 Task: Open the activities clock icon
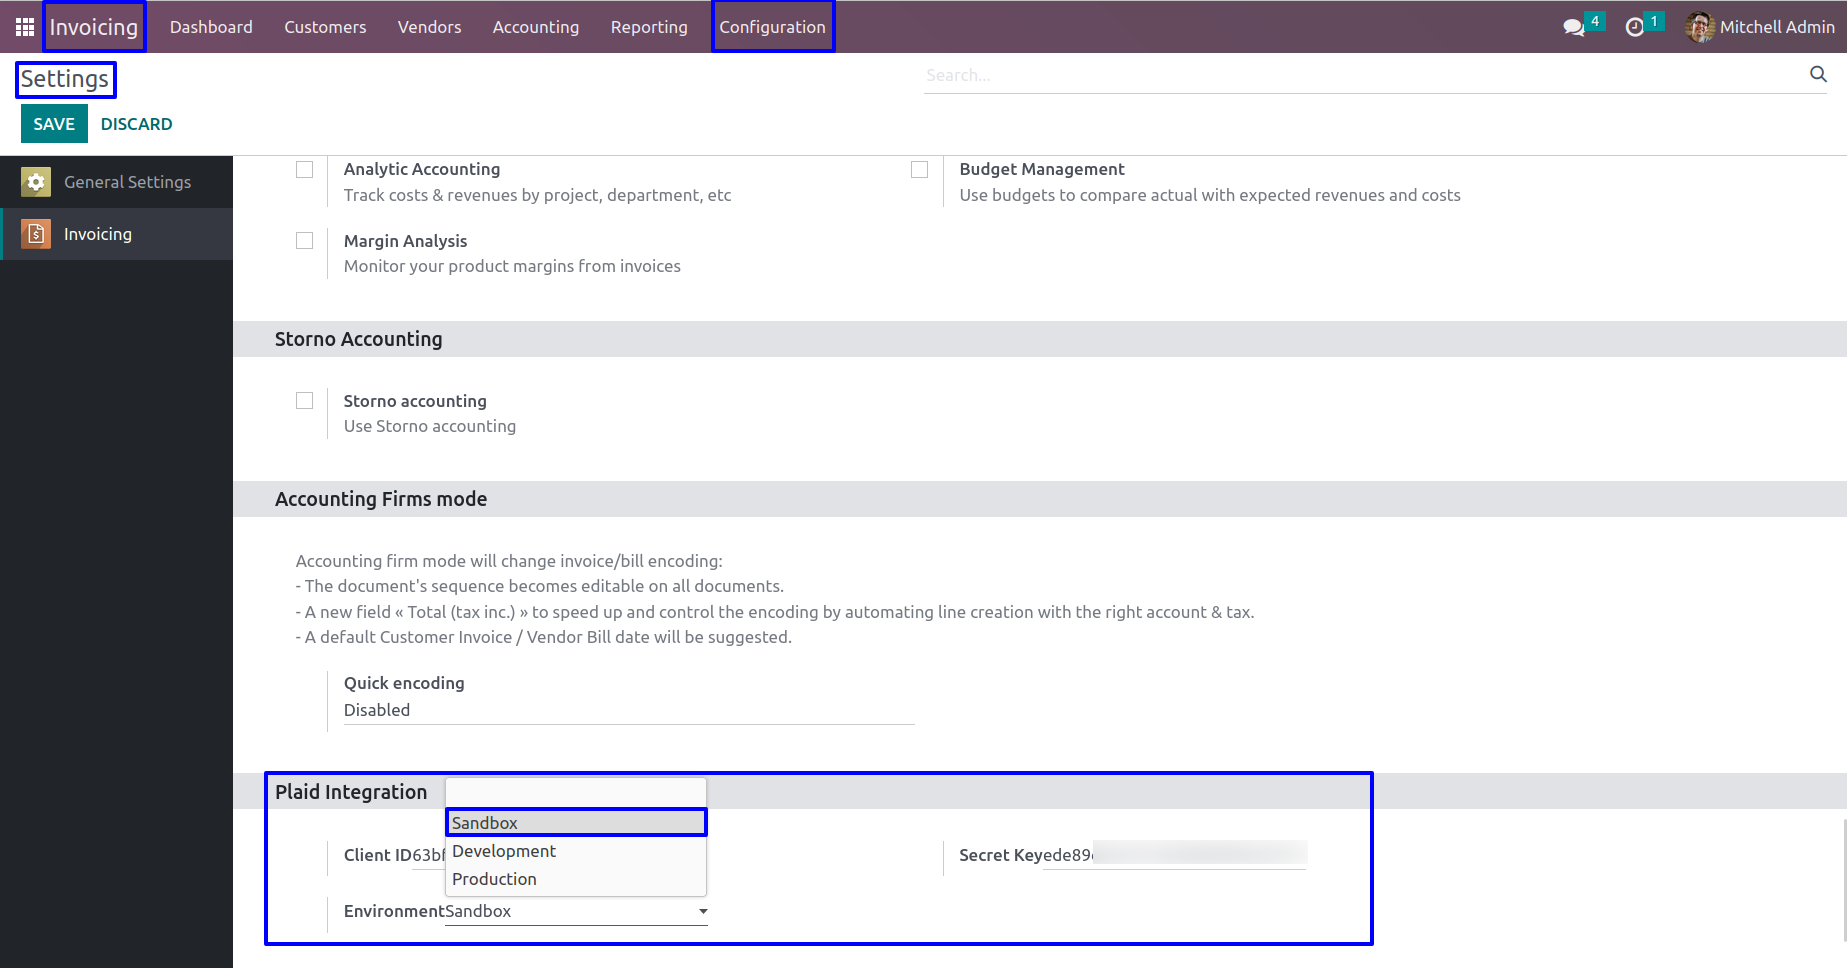(x=1635, y=27)
